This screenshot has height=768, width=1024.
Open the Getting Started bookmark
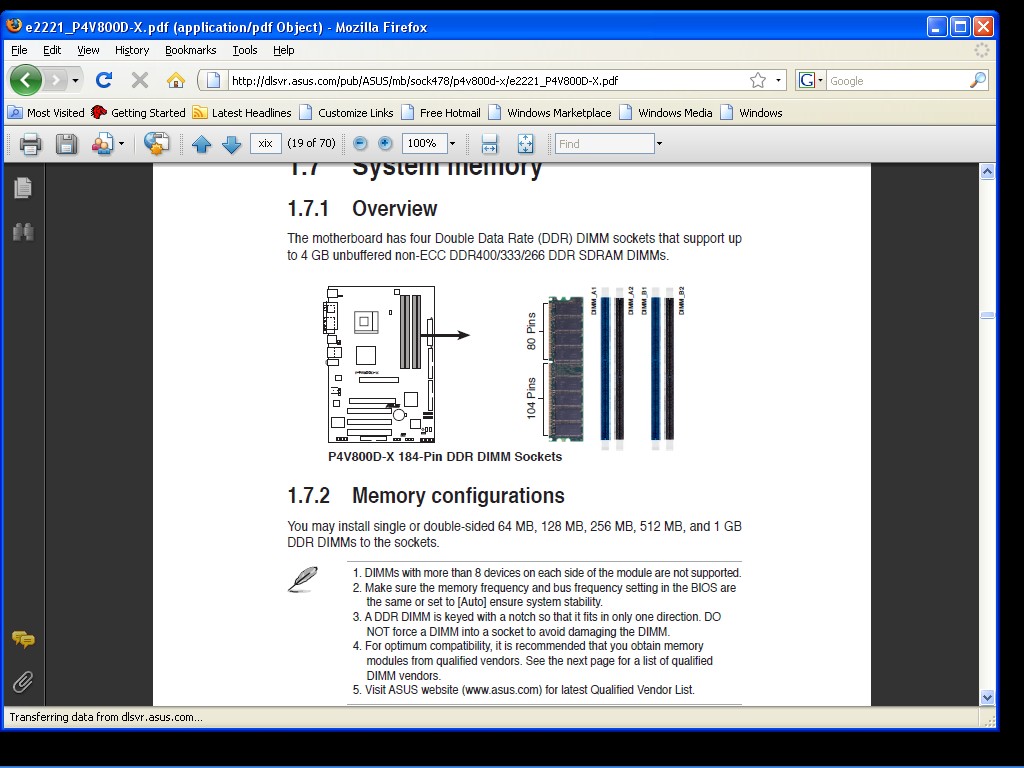pos(138,113)
